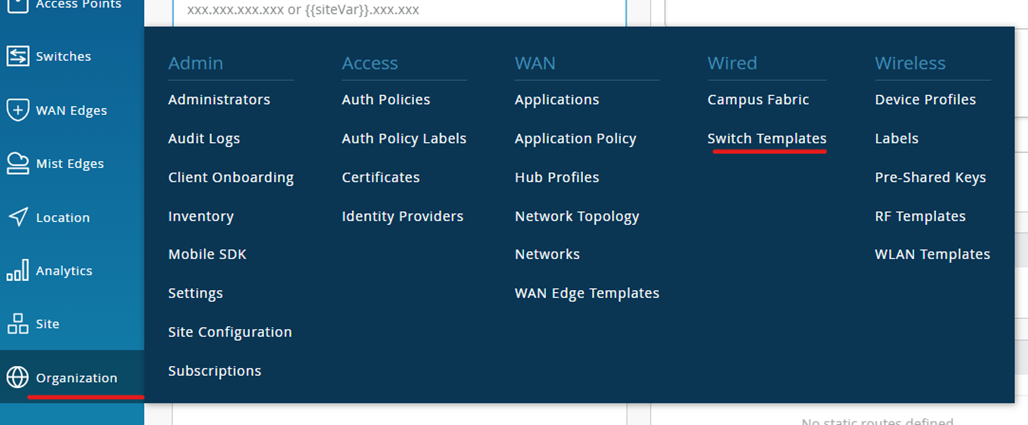Open WAN Edges in sidebar

point(71,110)
